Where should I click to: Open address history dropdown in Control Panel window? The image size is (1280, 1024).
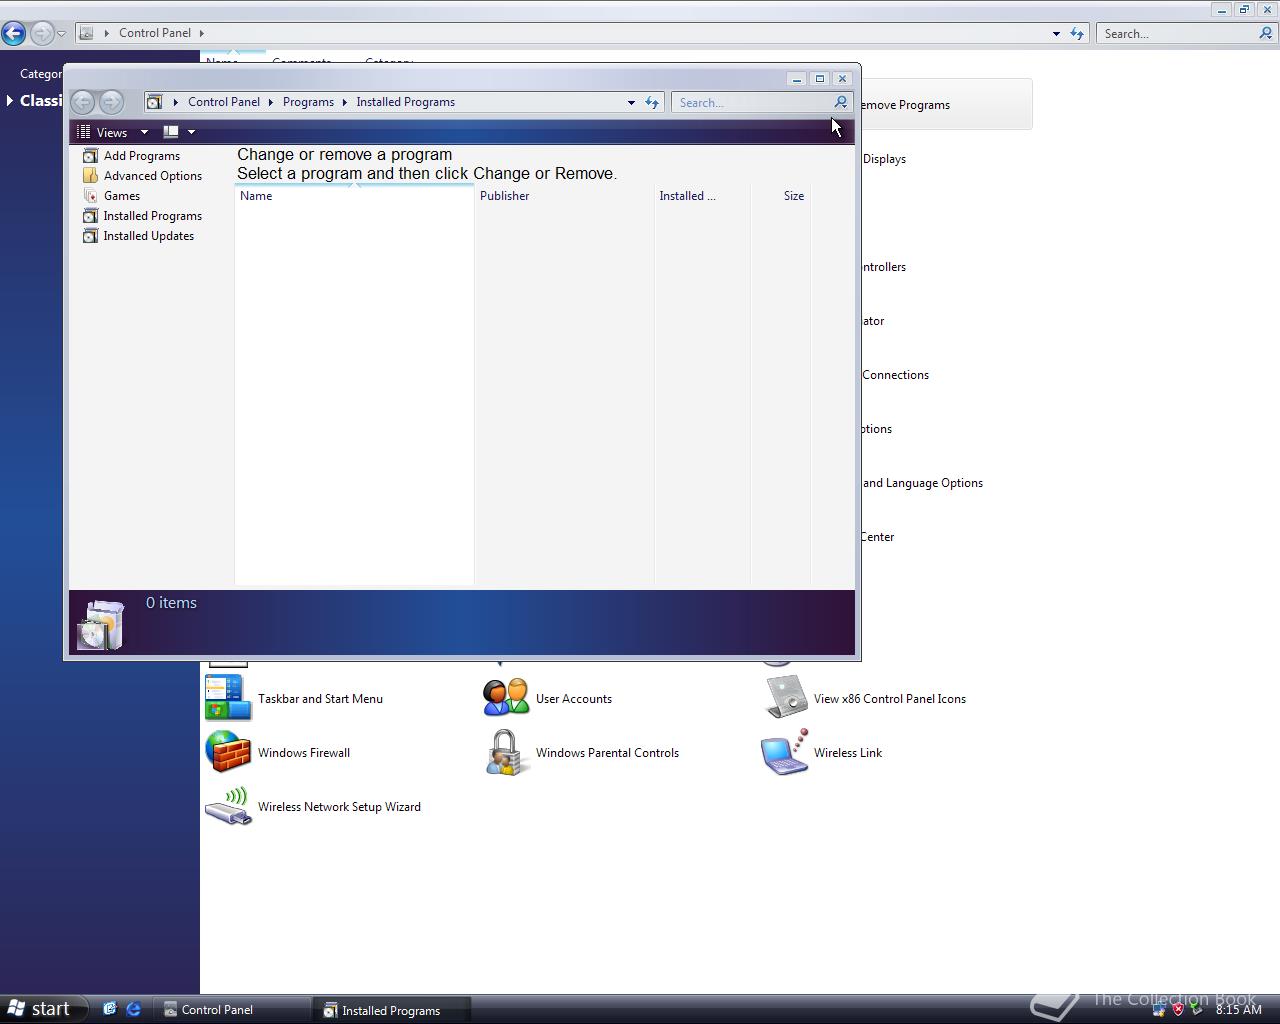[x=1056, y=33]
